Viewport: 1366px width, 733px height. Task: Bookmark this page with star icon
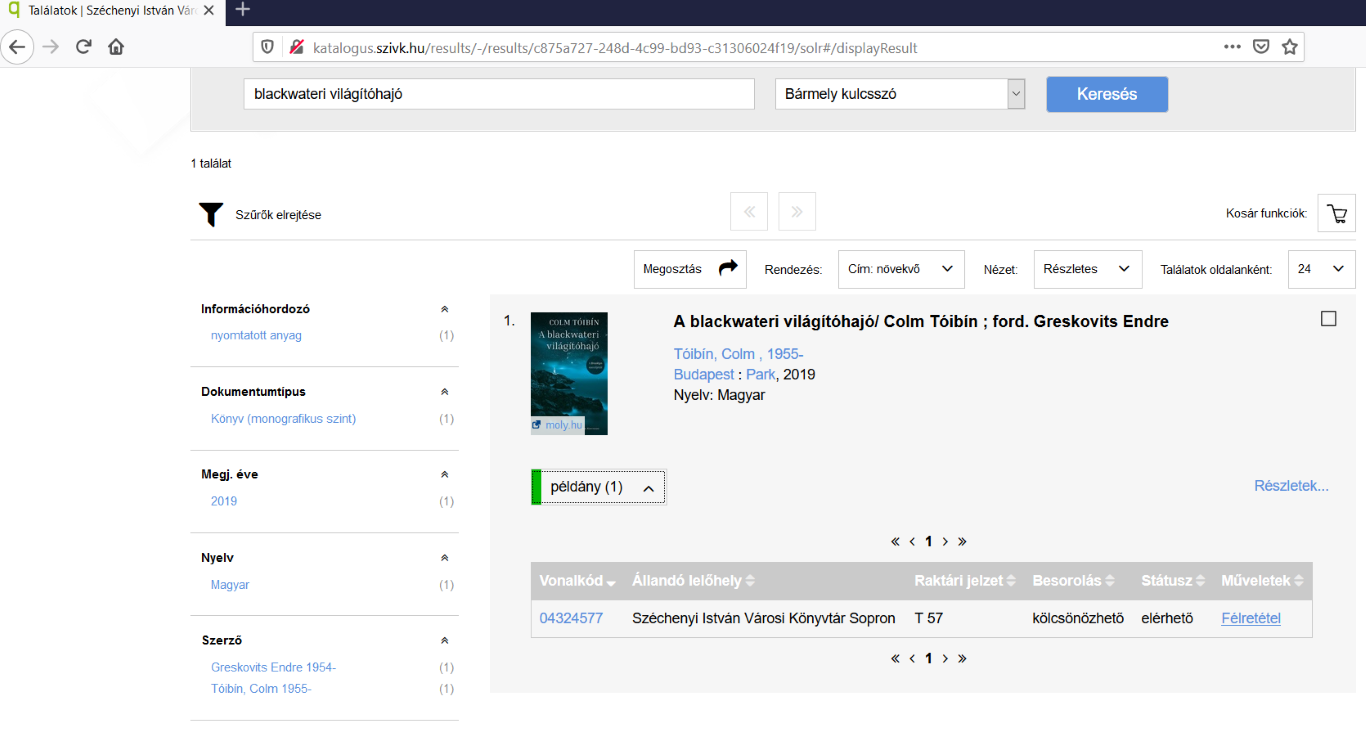[x=1290, y=47]
